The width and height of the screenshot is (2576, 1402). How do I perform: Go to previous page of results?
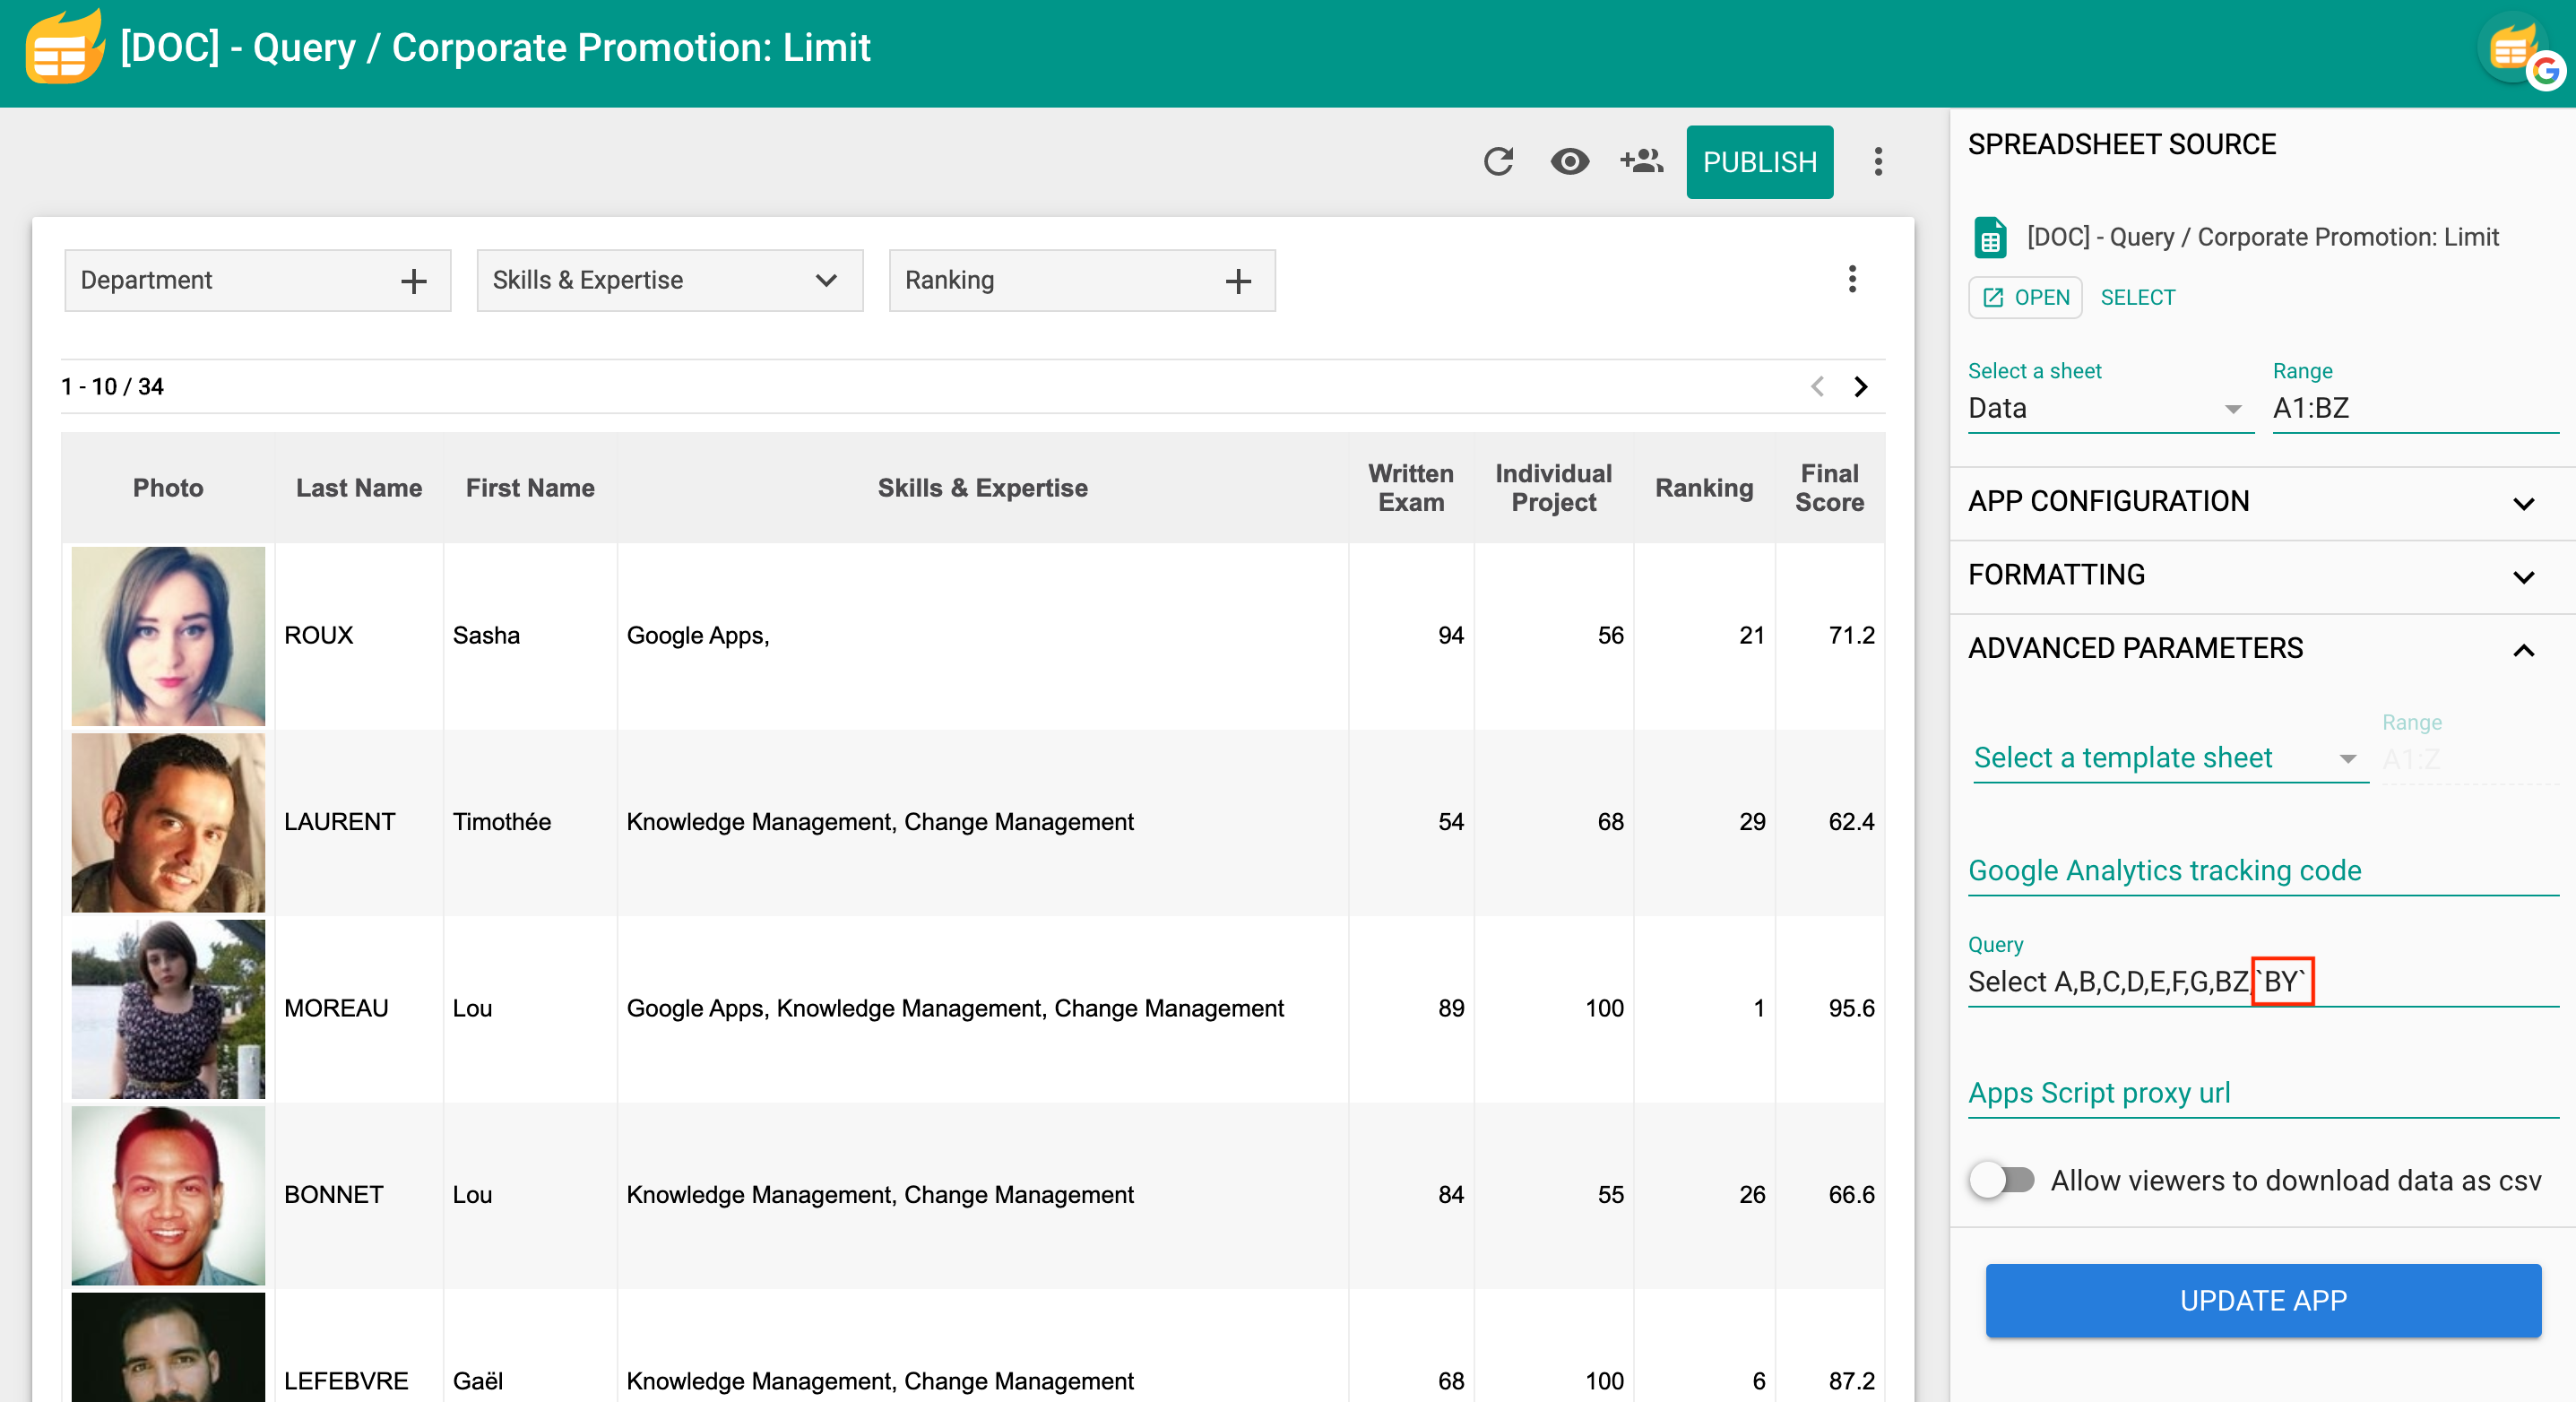(x=1817, y=386)
